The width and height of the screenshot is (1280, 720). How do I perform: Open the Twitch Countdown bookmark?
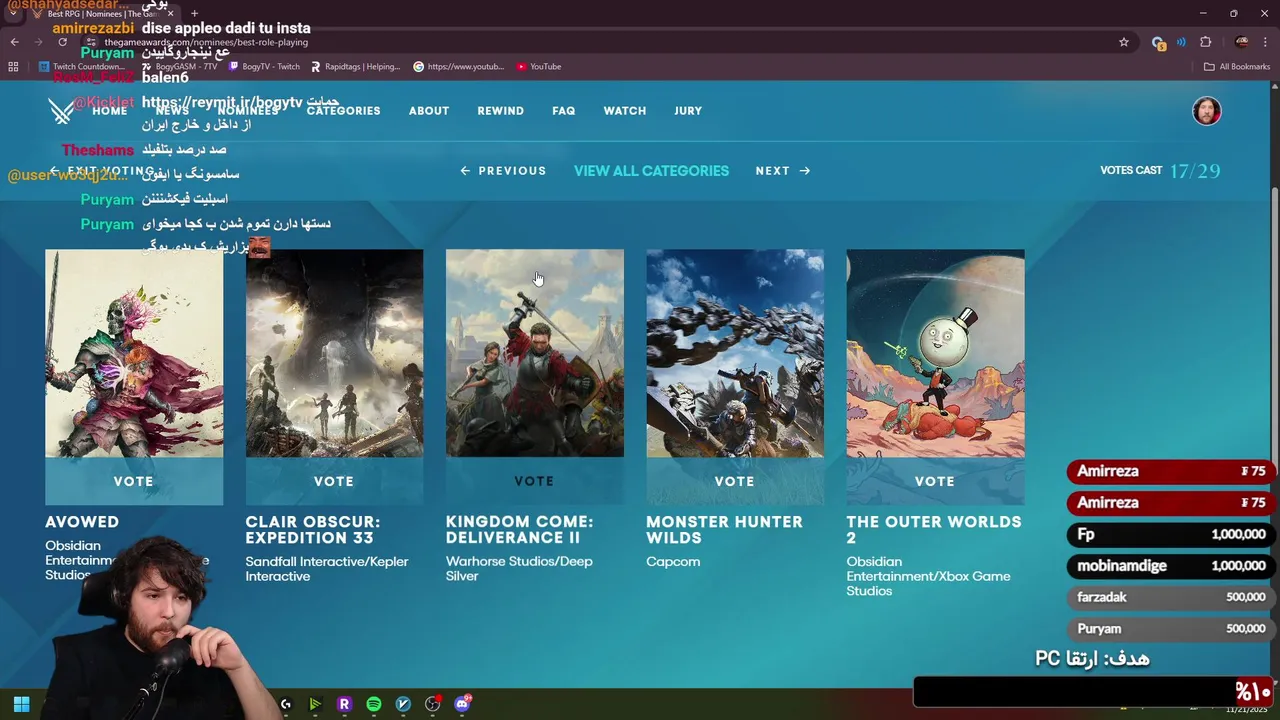click(82, 67)
